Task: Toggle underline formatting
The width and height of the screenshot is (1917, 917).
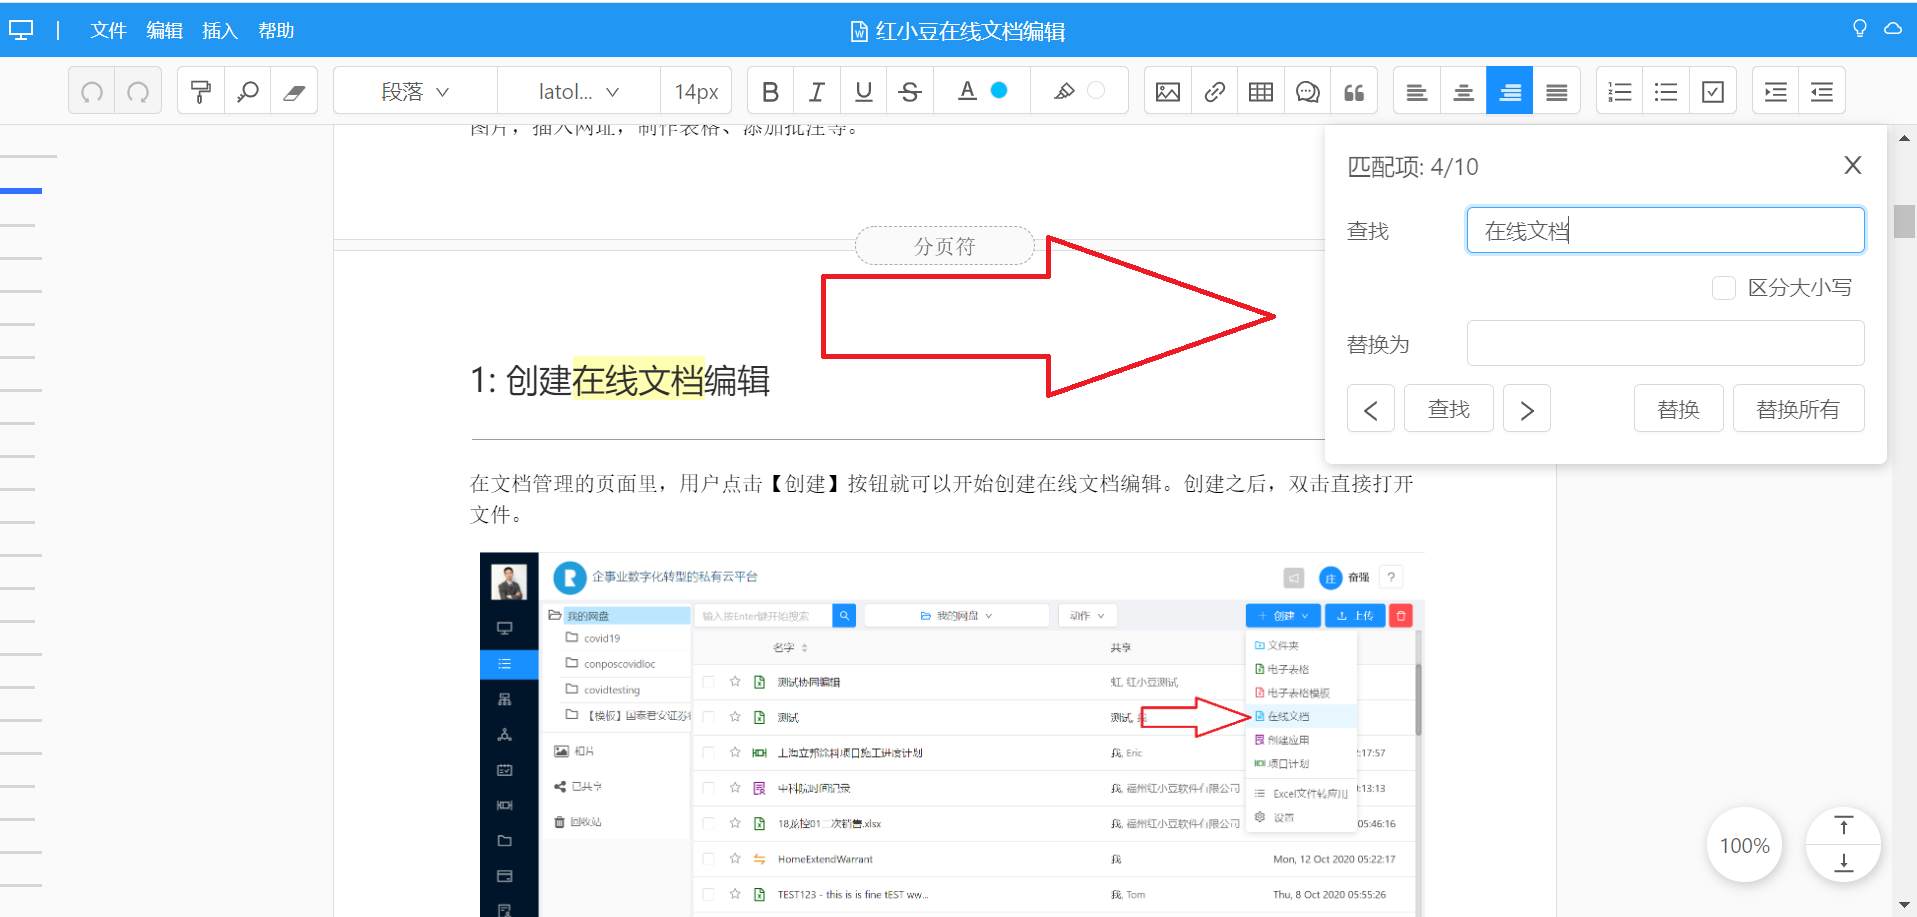Action: 864,92
